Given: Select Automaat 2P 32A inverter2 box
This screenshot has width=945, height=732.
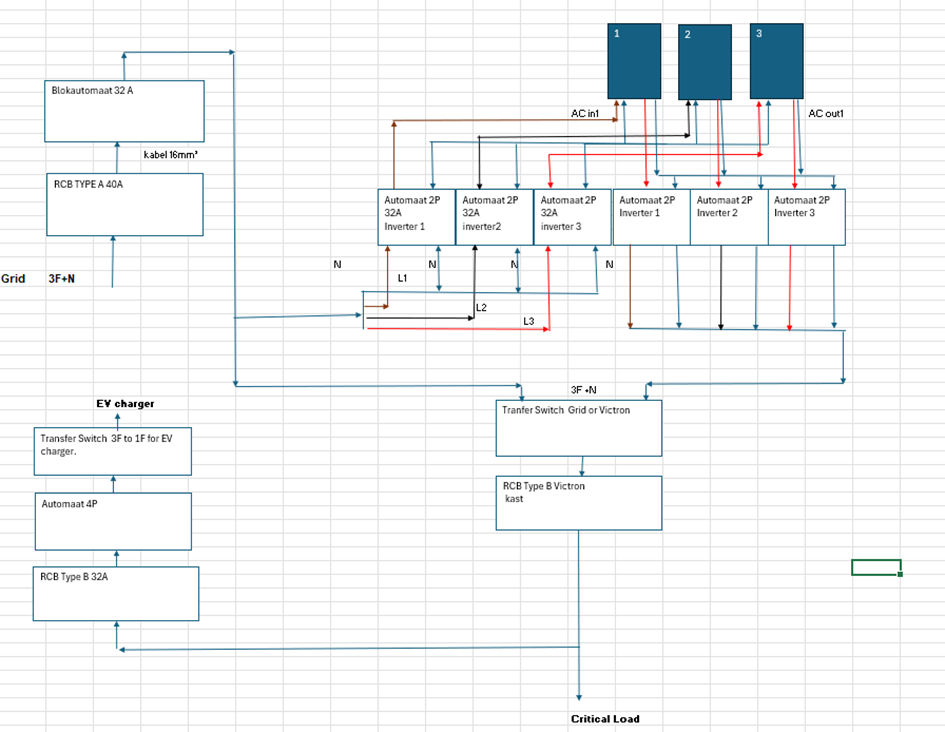Looking at the screenshot, I should coord(495,217).
